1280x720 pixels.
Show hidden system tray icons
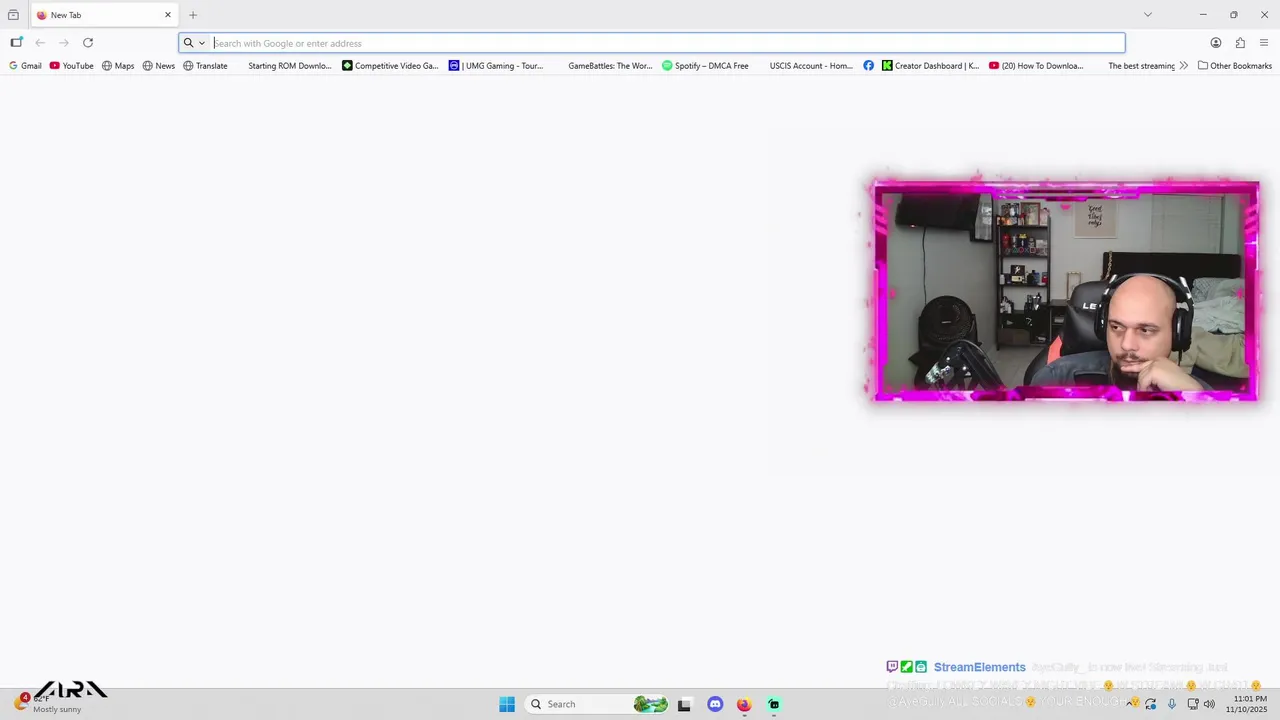tap(1130, 704)
